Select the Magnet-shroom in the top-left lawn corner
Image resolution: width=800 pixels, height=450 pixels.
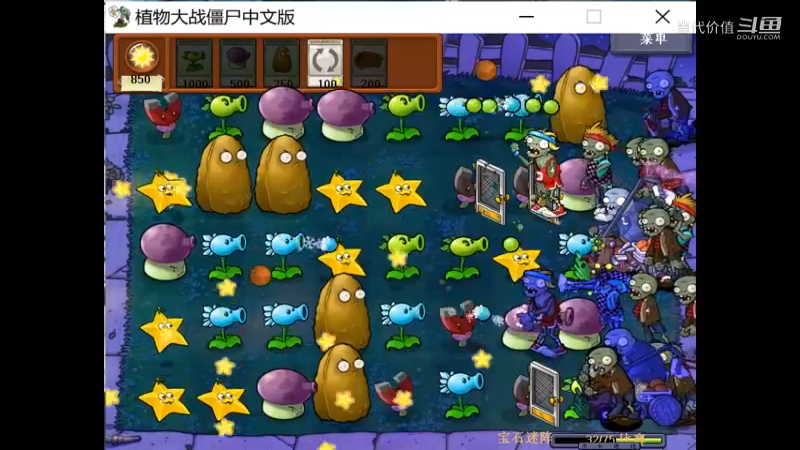click(x=162, y=113)
